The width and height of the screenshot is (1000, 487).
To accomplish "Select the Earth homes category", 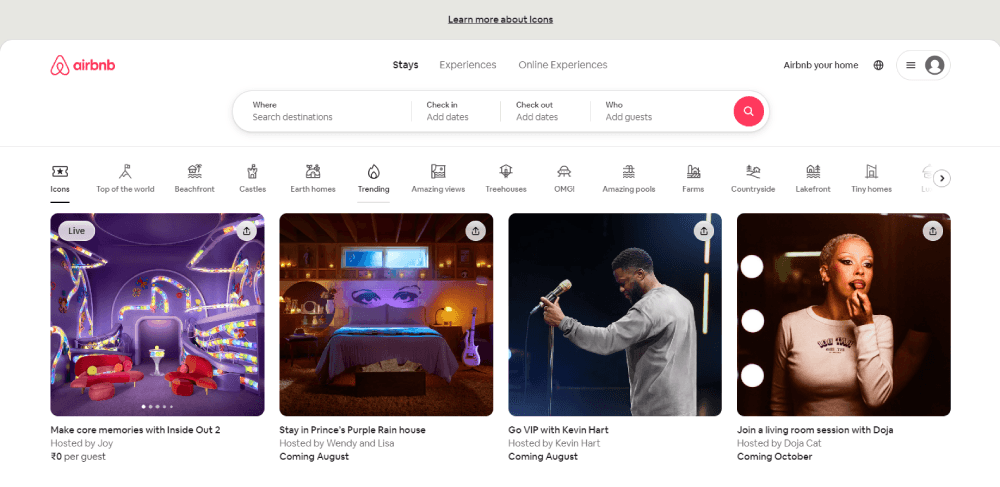I will click(312, 179).
